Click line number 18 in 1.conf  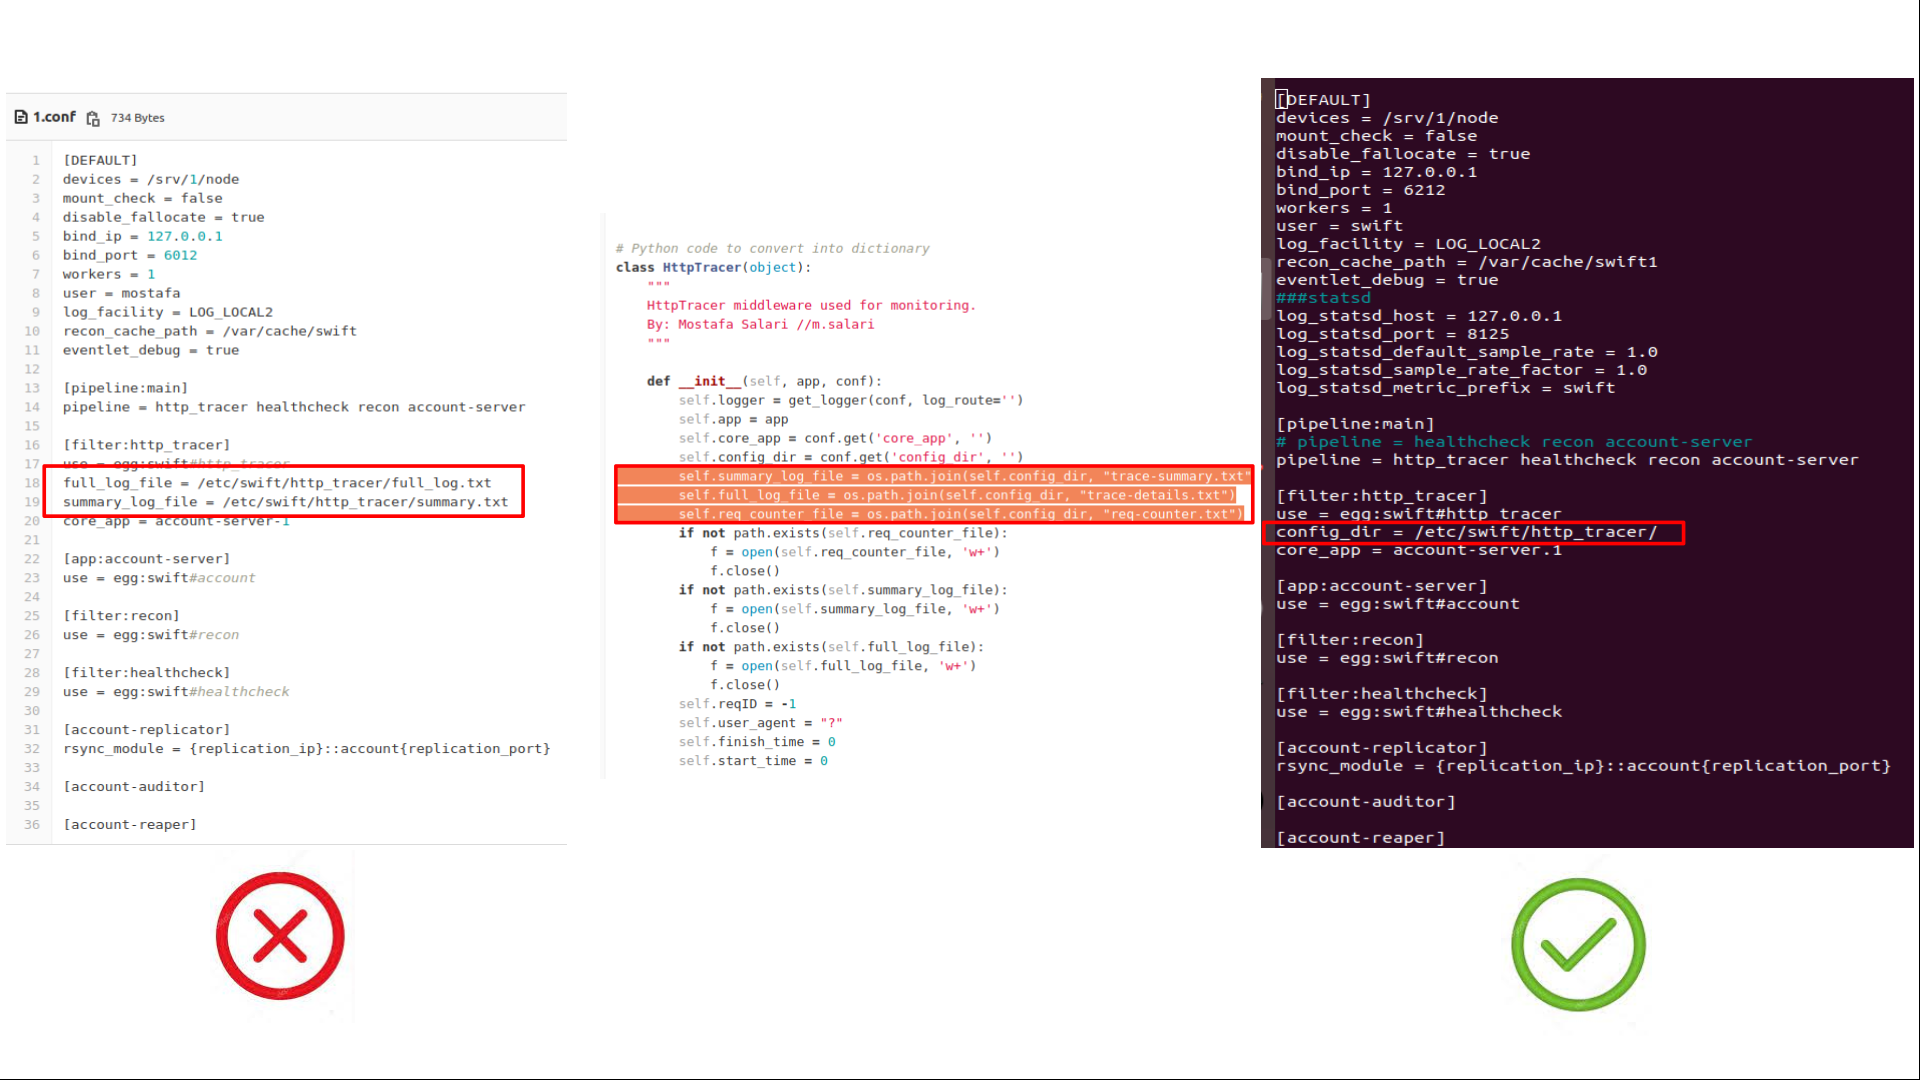32,483
